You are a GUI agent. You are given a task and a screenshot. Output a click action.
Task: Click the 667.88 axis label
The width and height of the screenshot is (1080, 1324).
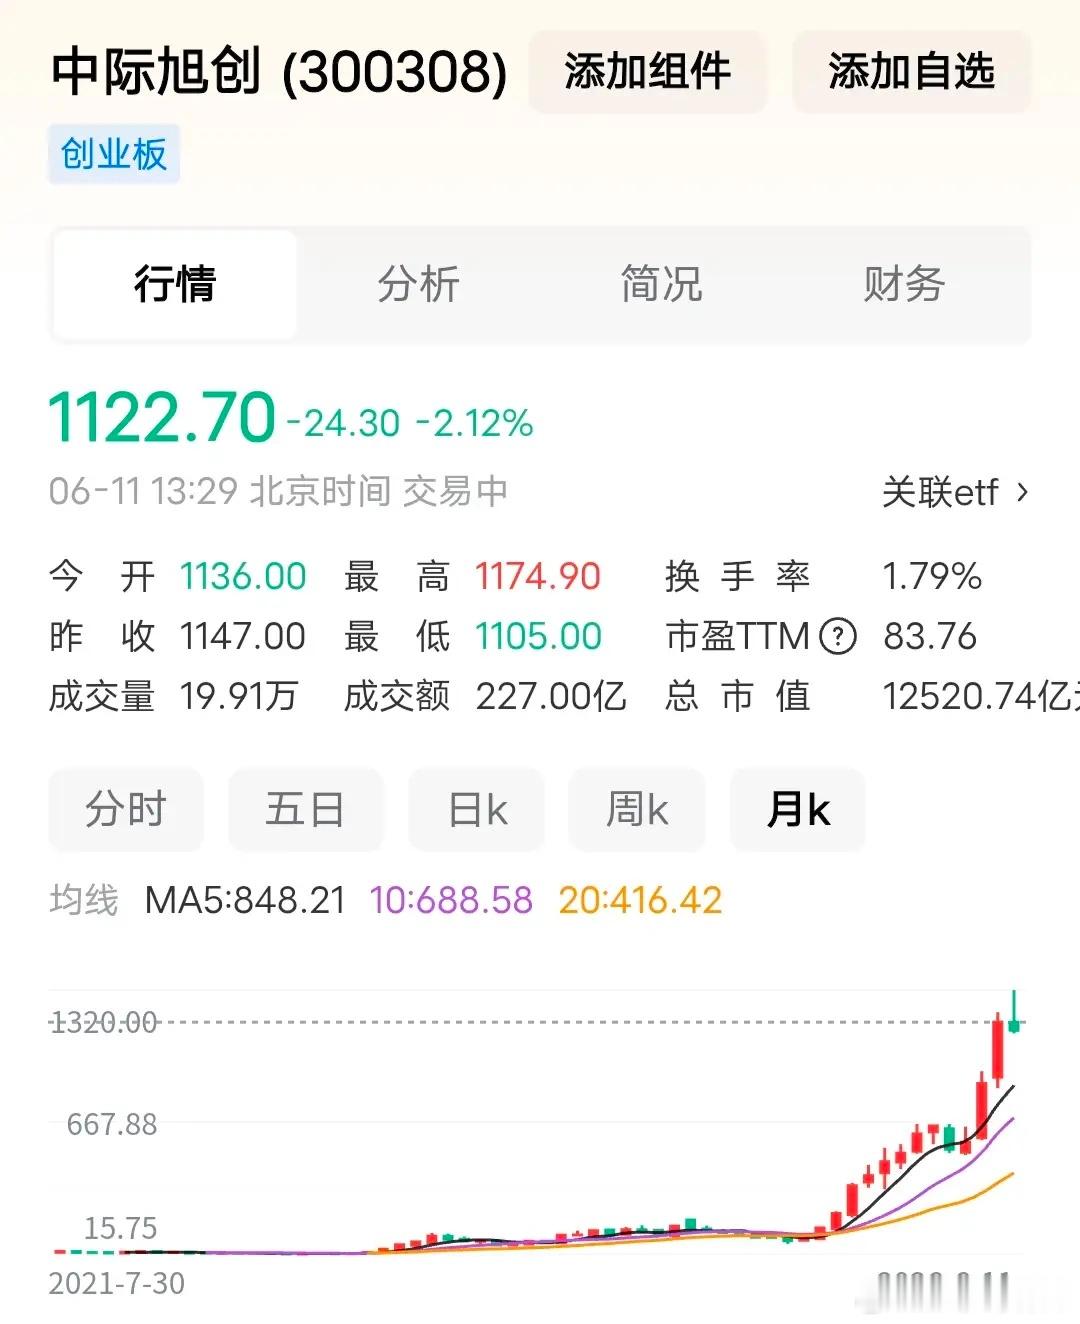[x=112, y=1124]
